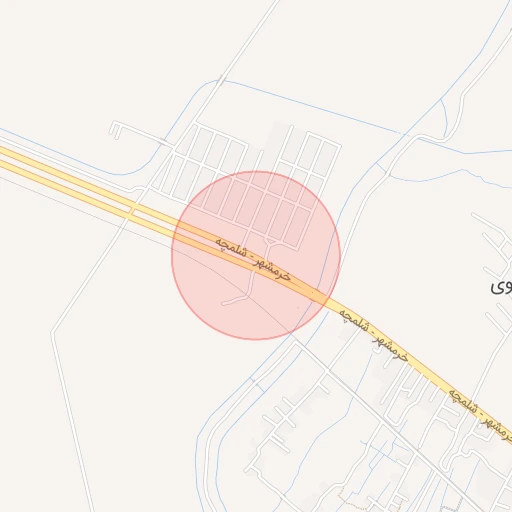Select the sharp bend of the long western road
The width and height of the screenshot is (512, 512).
coord(53,332)
